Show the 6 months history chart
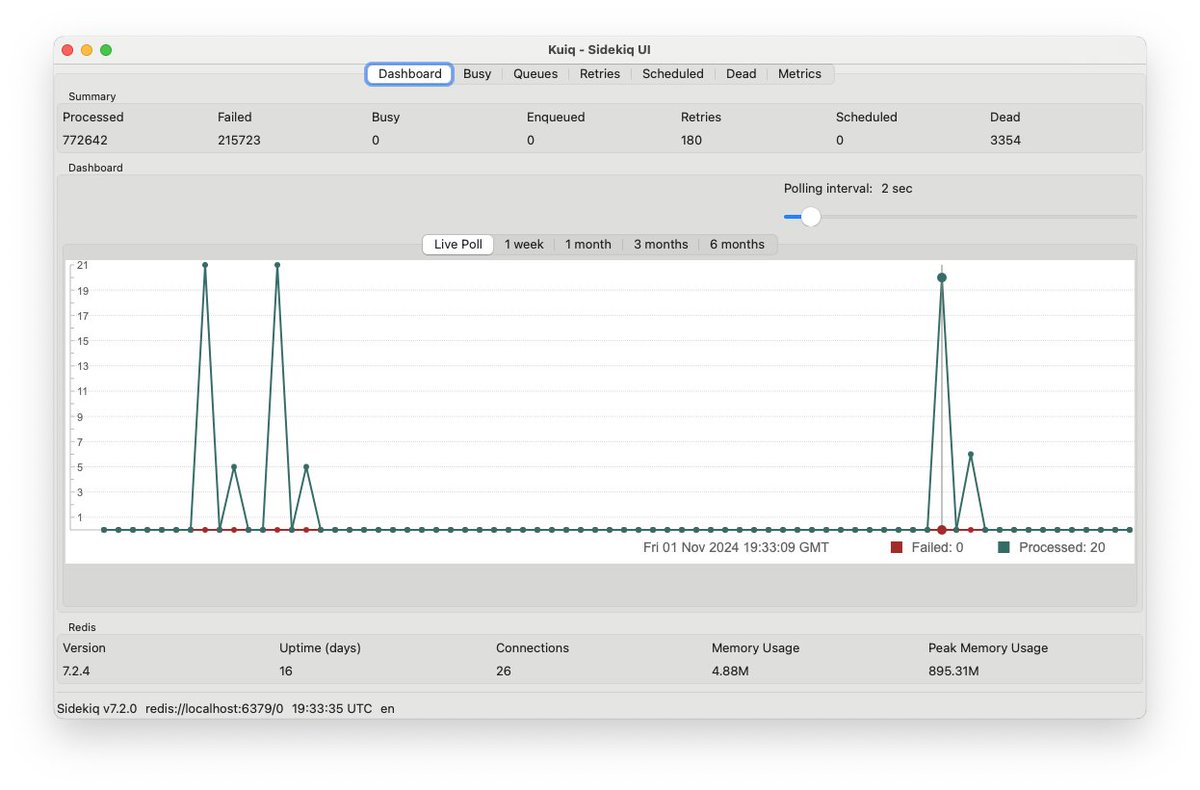The width and height of the screenshot is (1200, 790). (x=737, y=244)
